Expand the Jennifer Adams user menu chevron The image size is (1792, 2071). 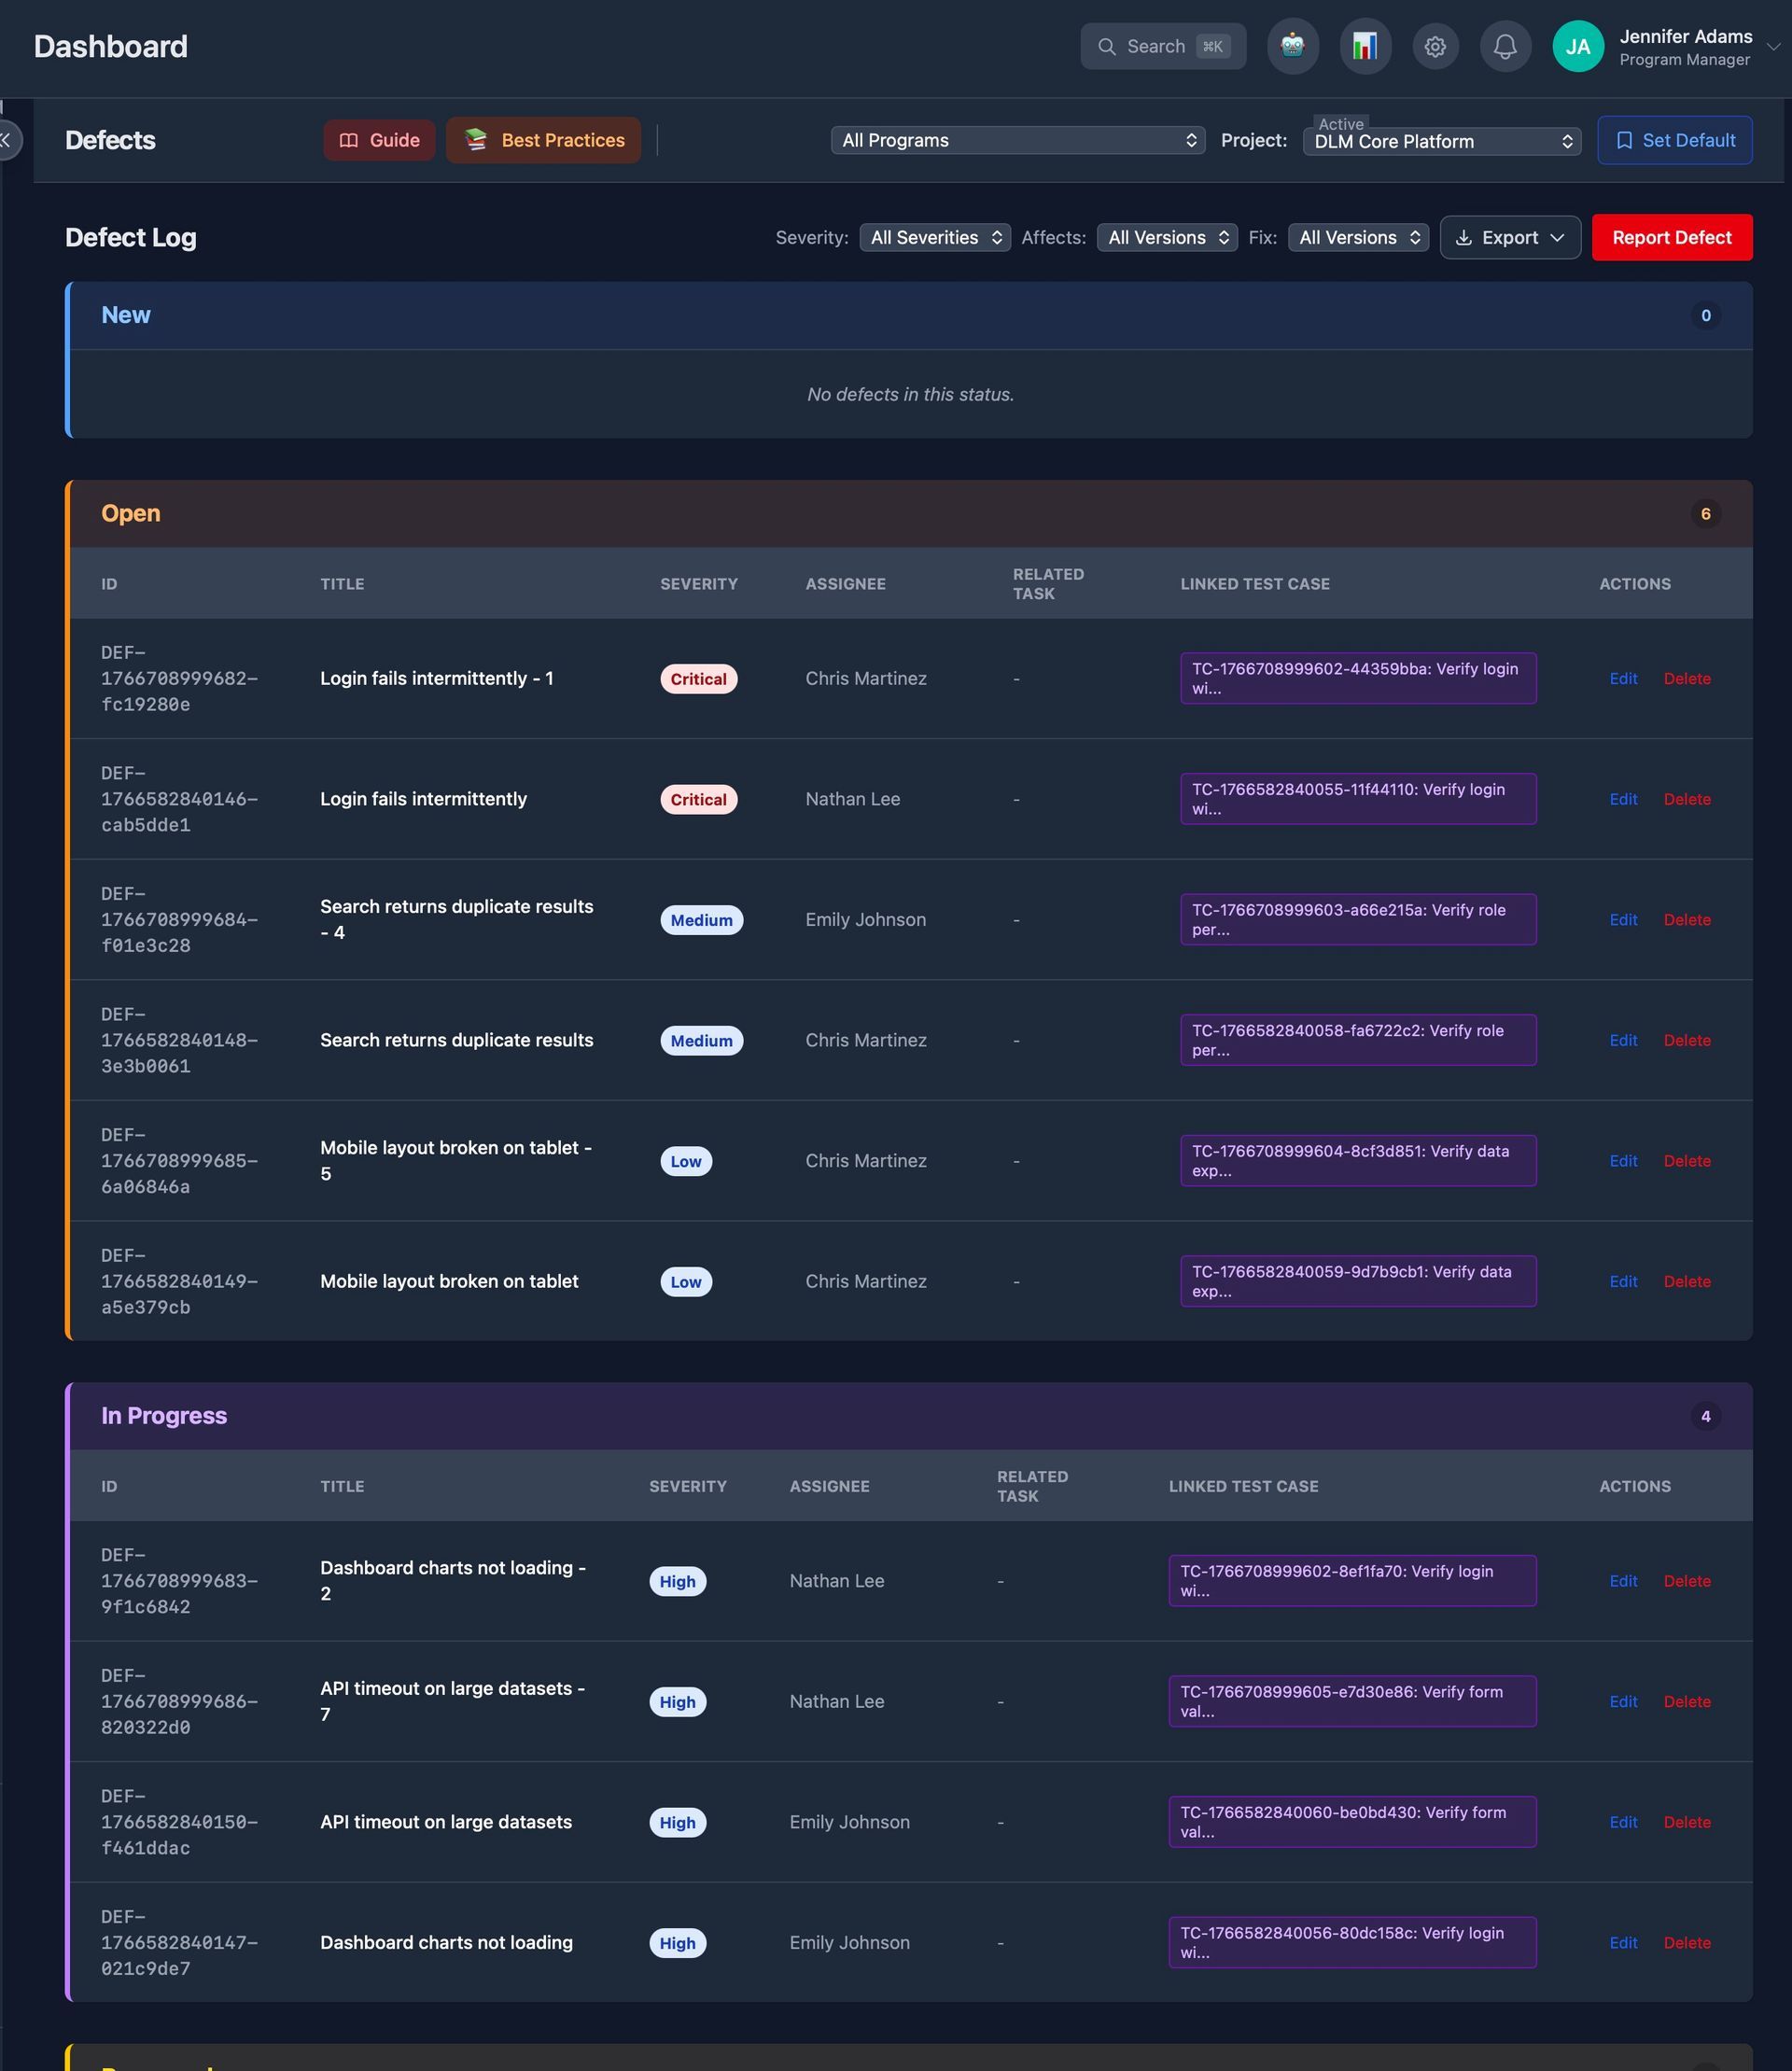pyautogui.click(x=1772, y=46)
